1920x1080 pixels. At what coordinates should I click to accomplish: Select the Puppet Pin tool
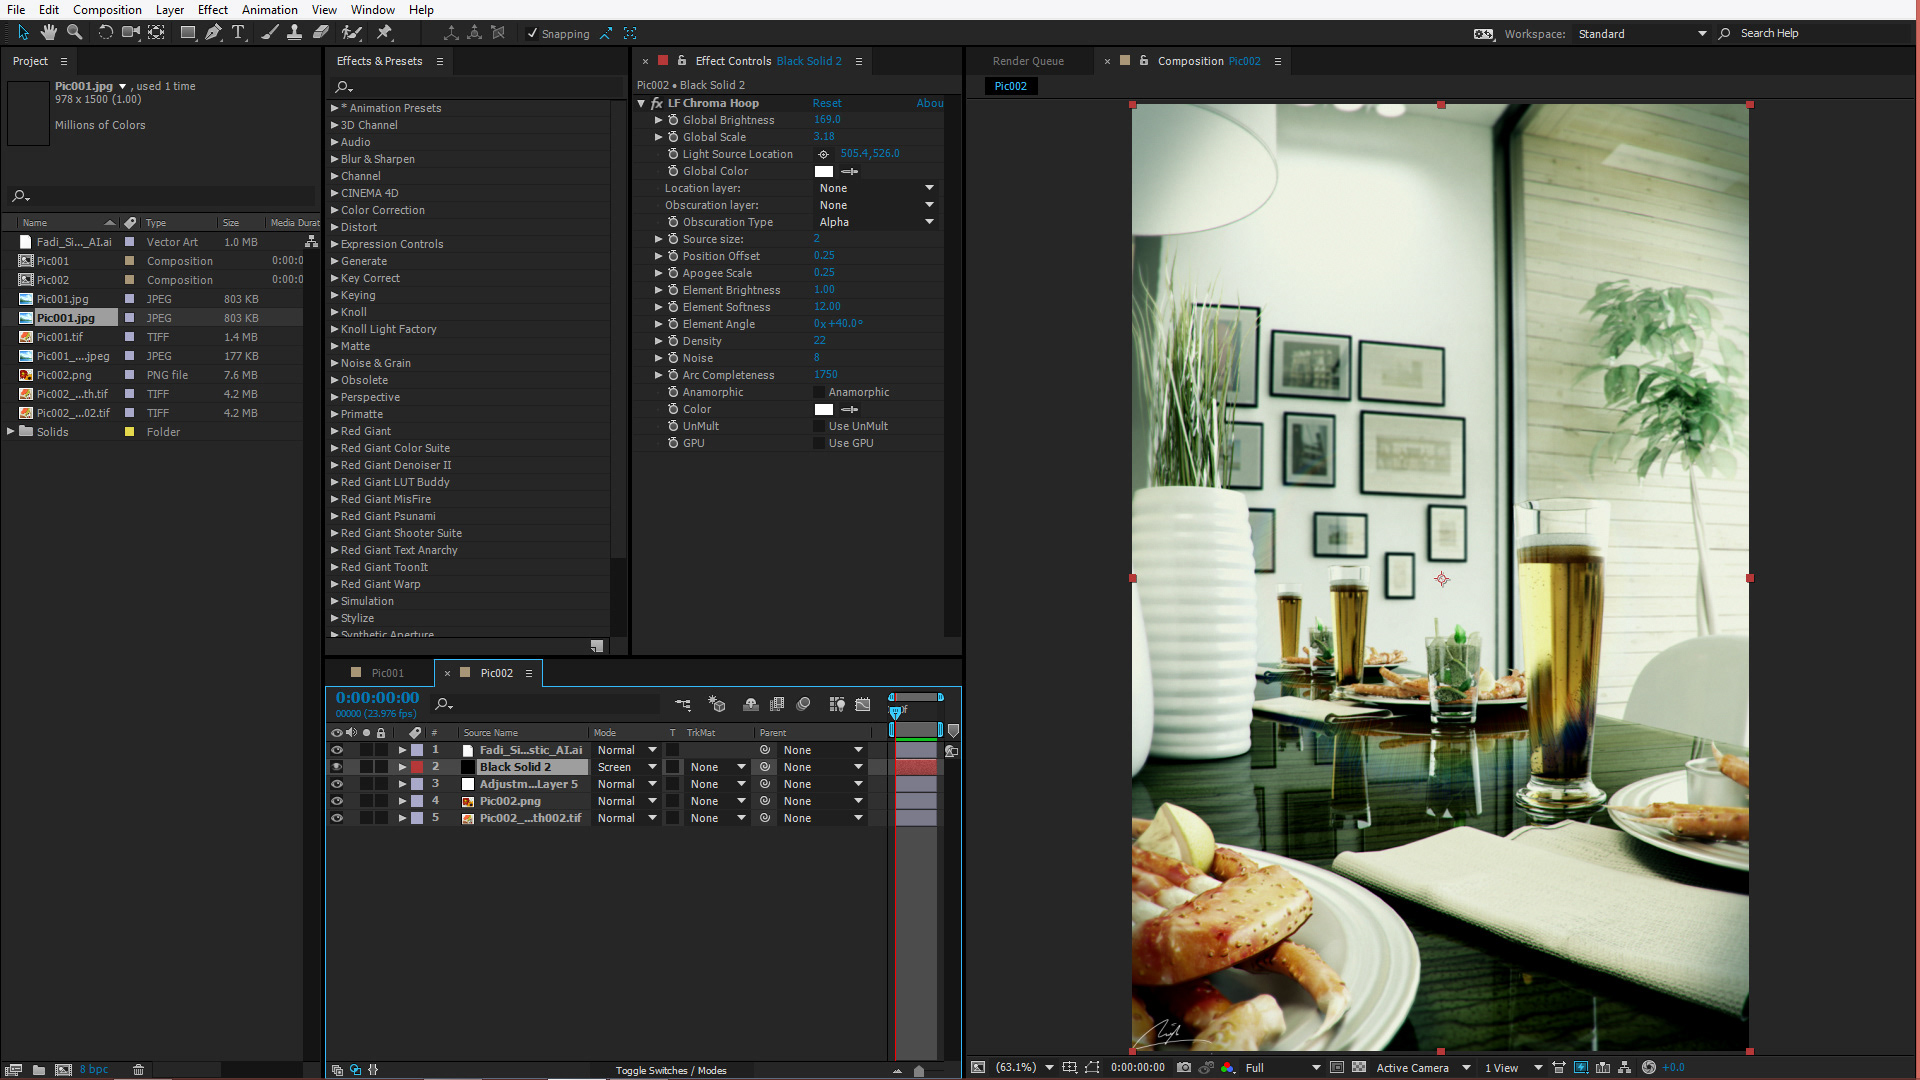[x=384, y=33]
